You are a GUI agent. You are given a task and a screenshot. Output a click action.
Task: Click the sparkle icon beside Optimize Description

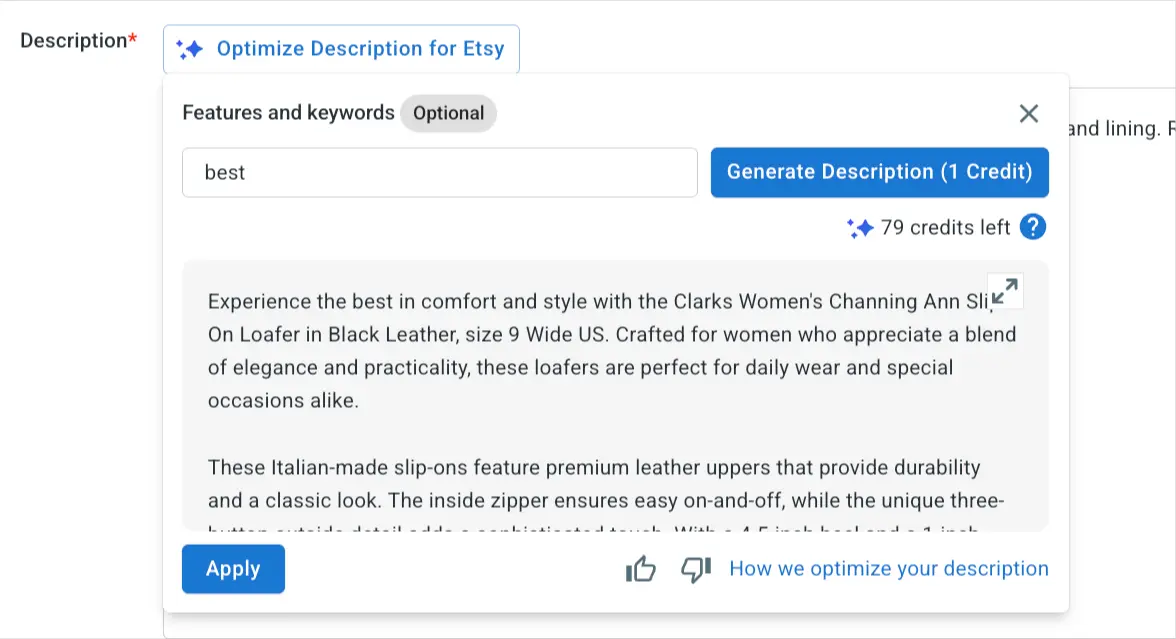189,49
